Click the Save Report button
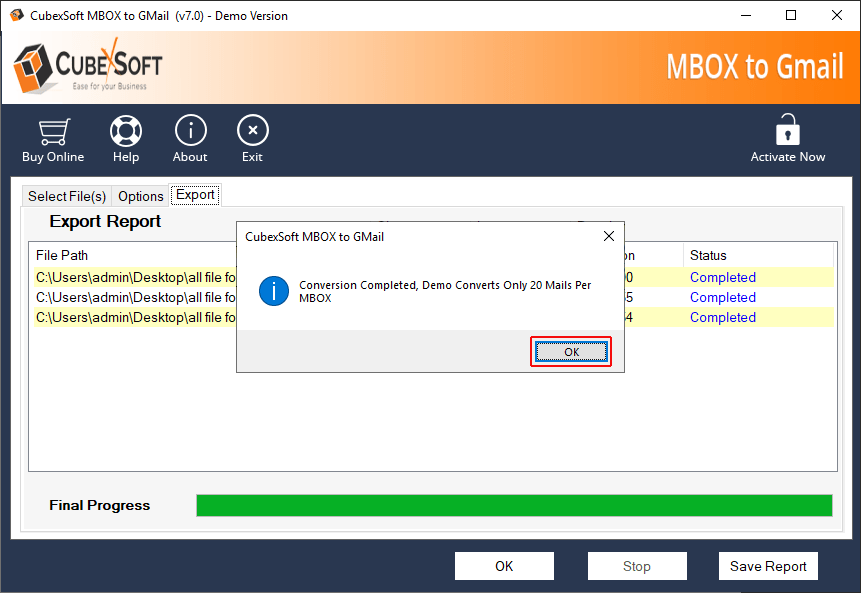The width and height of the screenshot is (861, 593). 768,566
